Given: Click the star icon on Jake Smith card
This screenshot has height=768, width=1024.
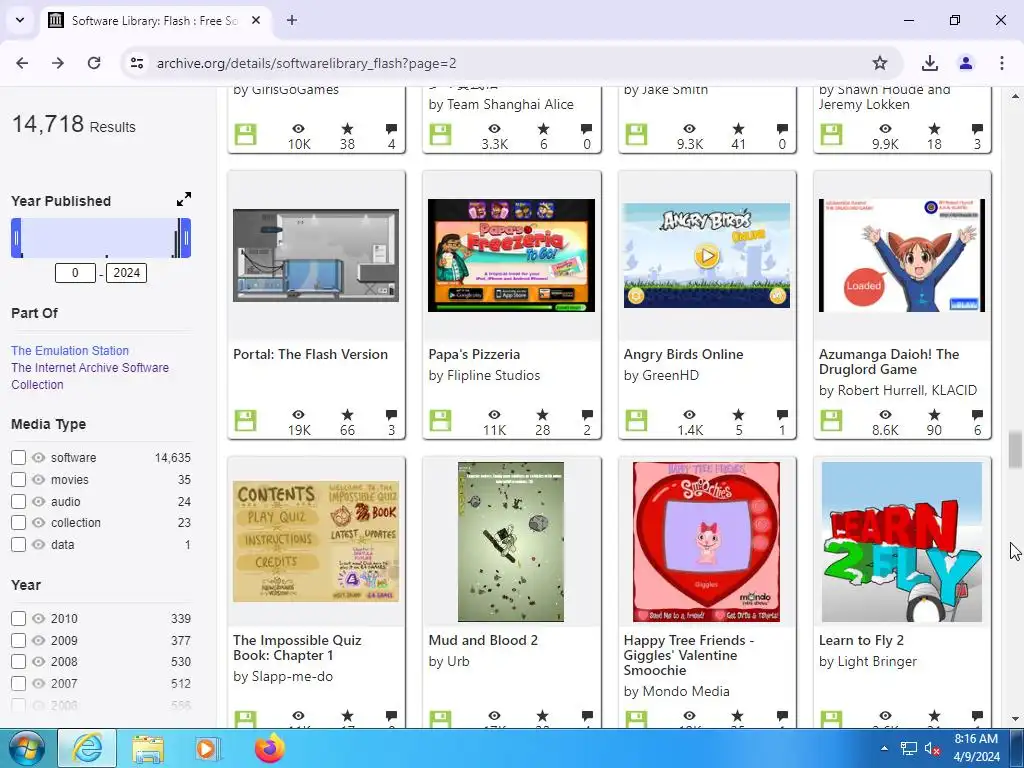Looking at the screenshot, I should pos(738,129).
